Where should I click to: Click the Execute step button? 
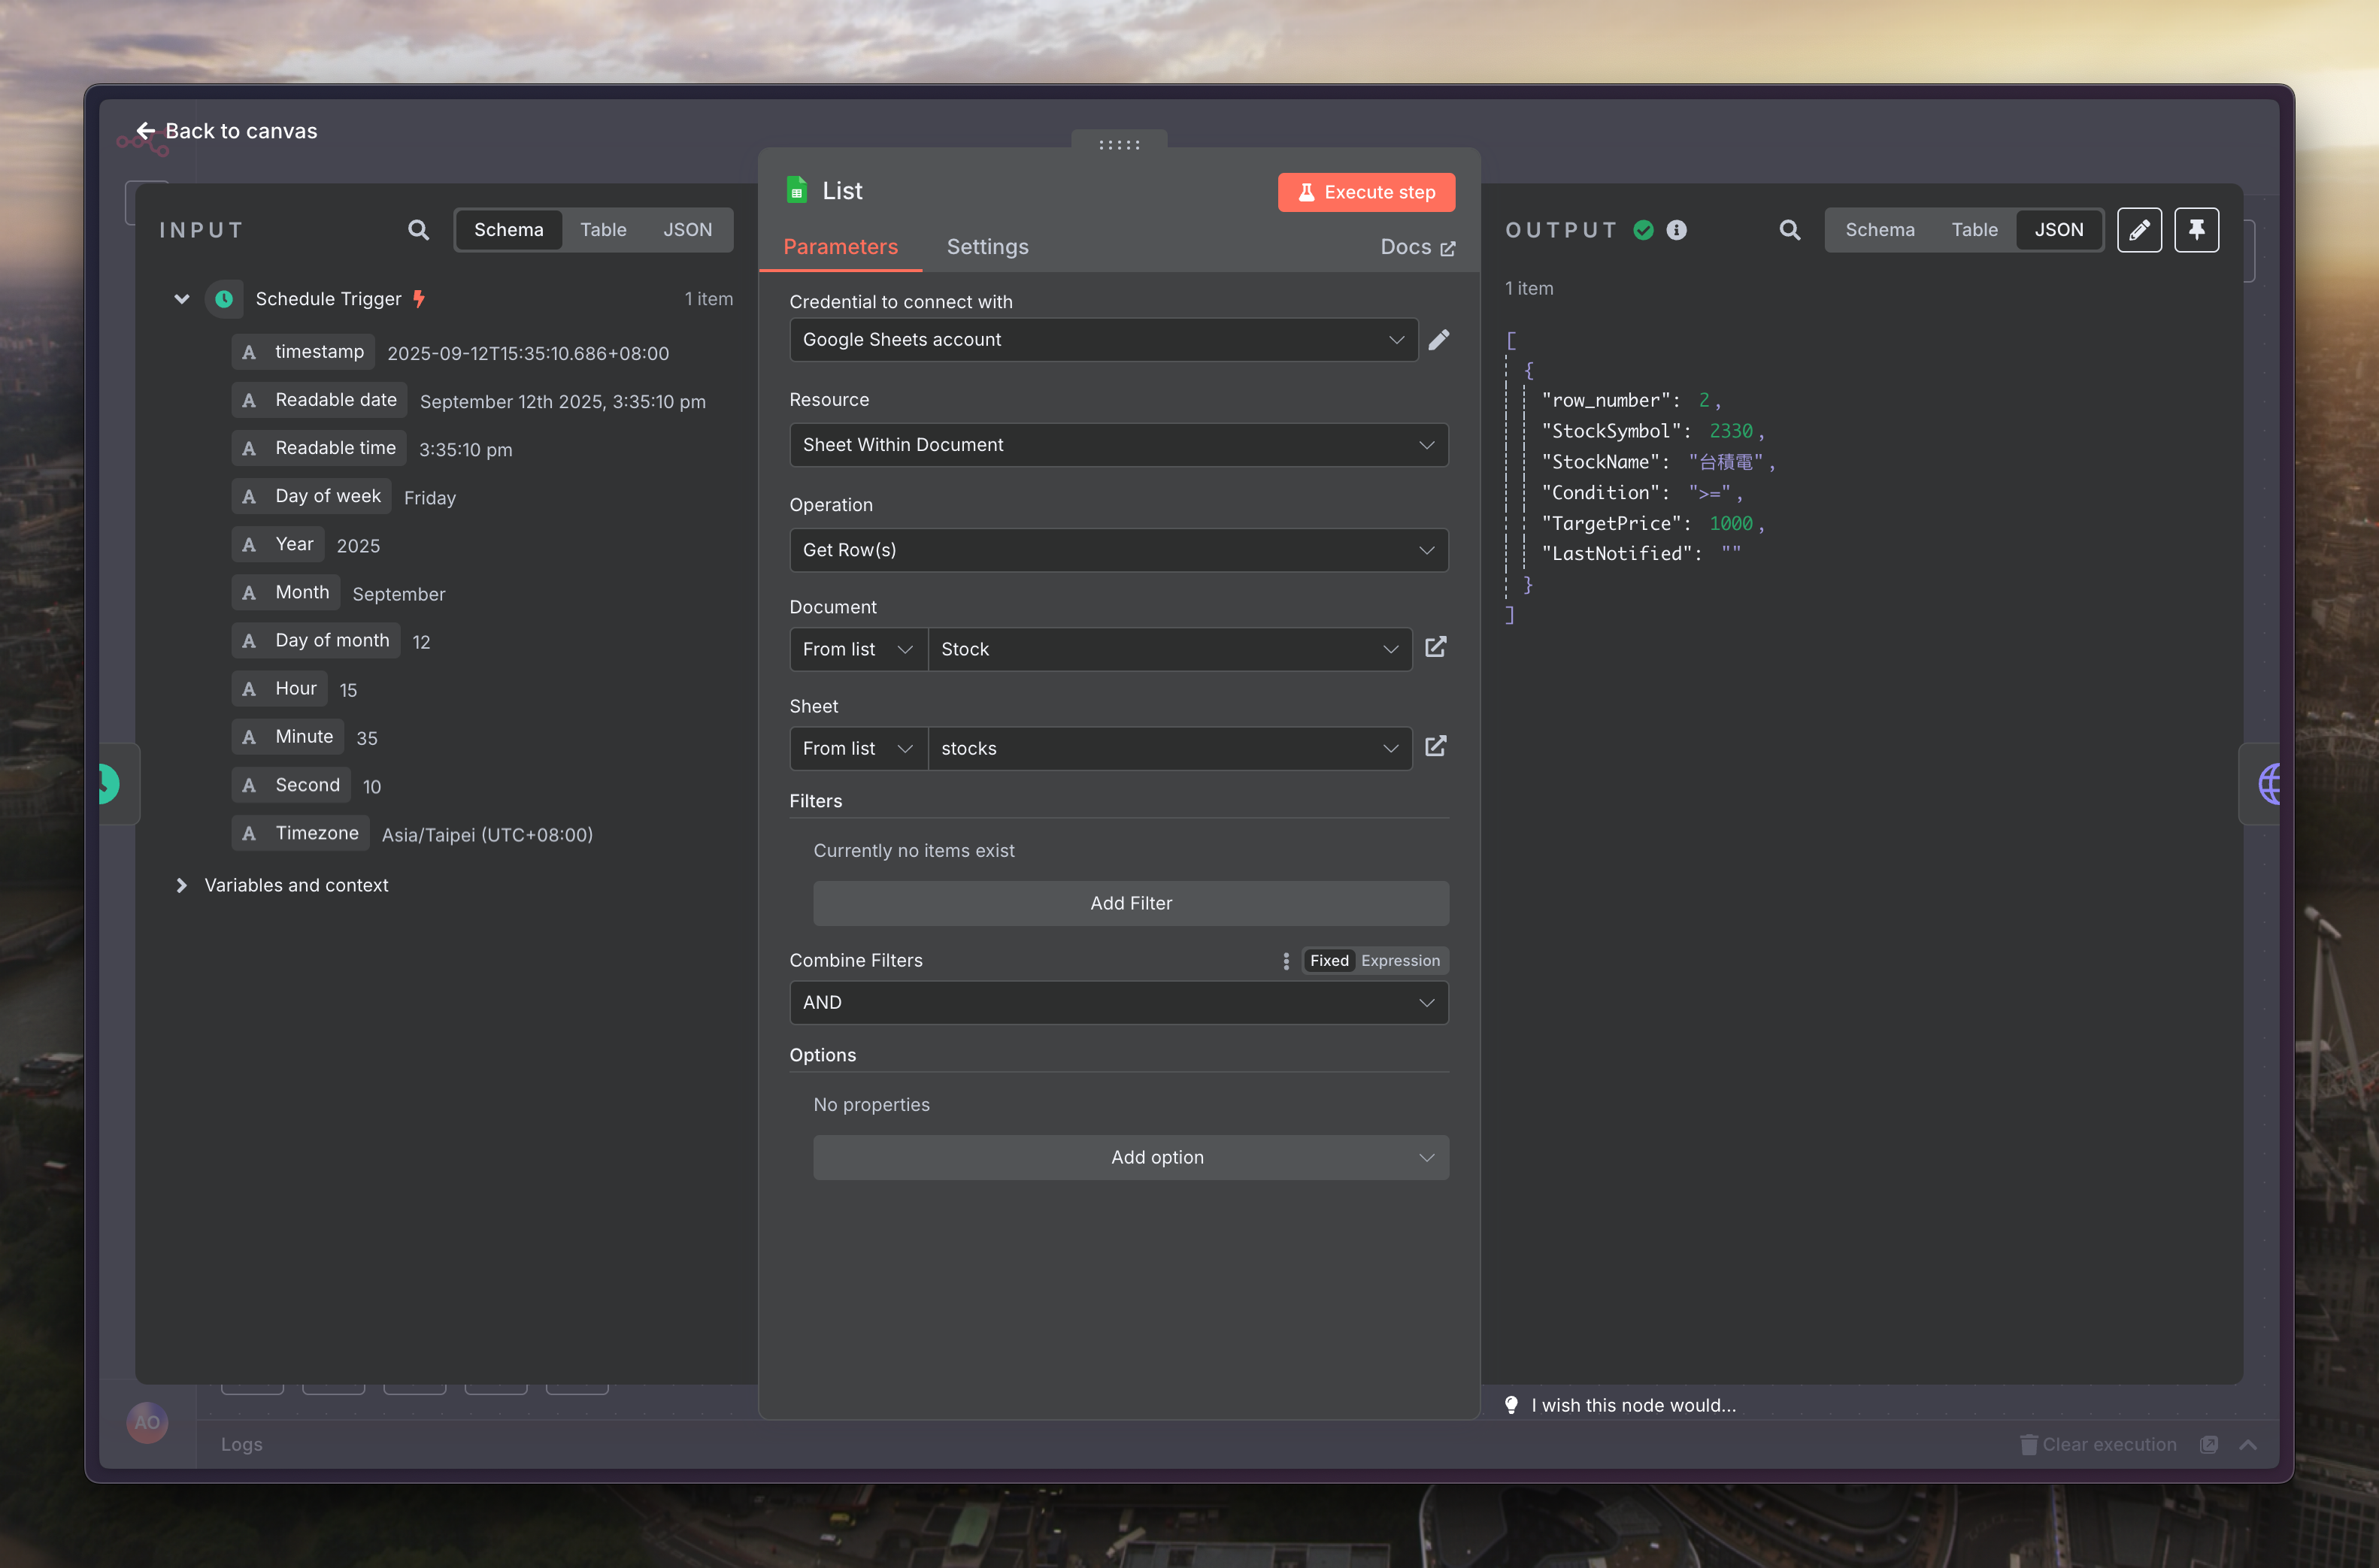1365,192
